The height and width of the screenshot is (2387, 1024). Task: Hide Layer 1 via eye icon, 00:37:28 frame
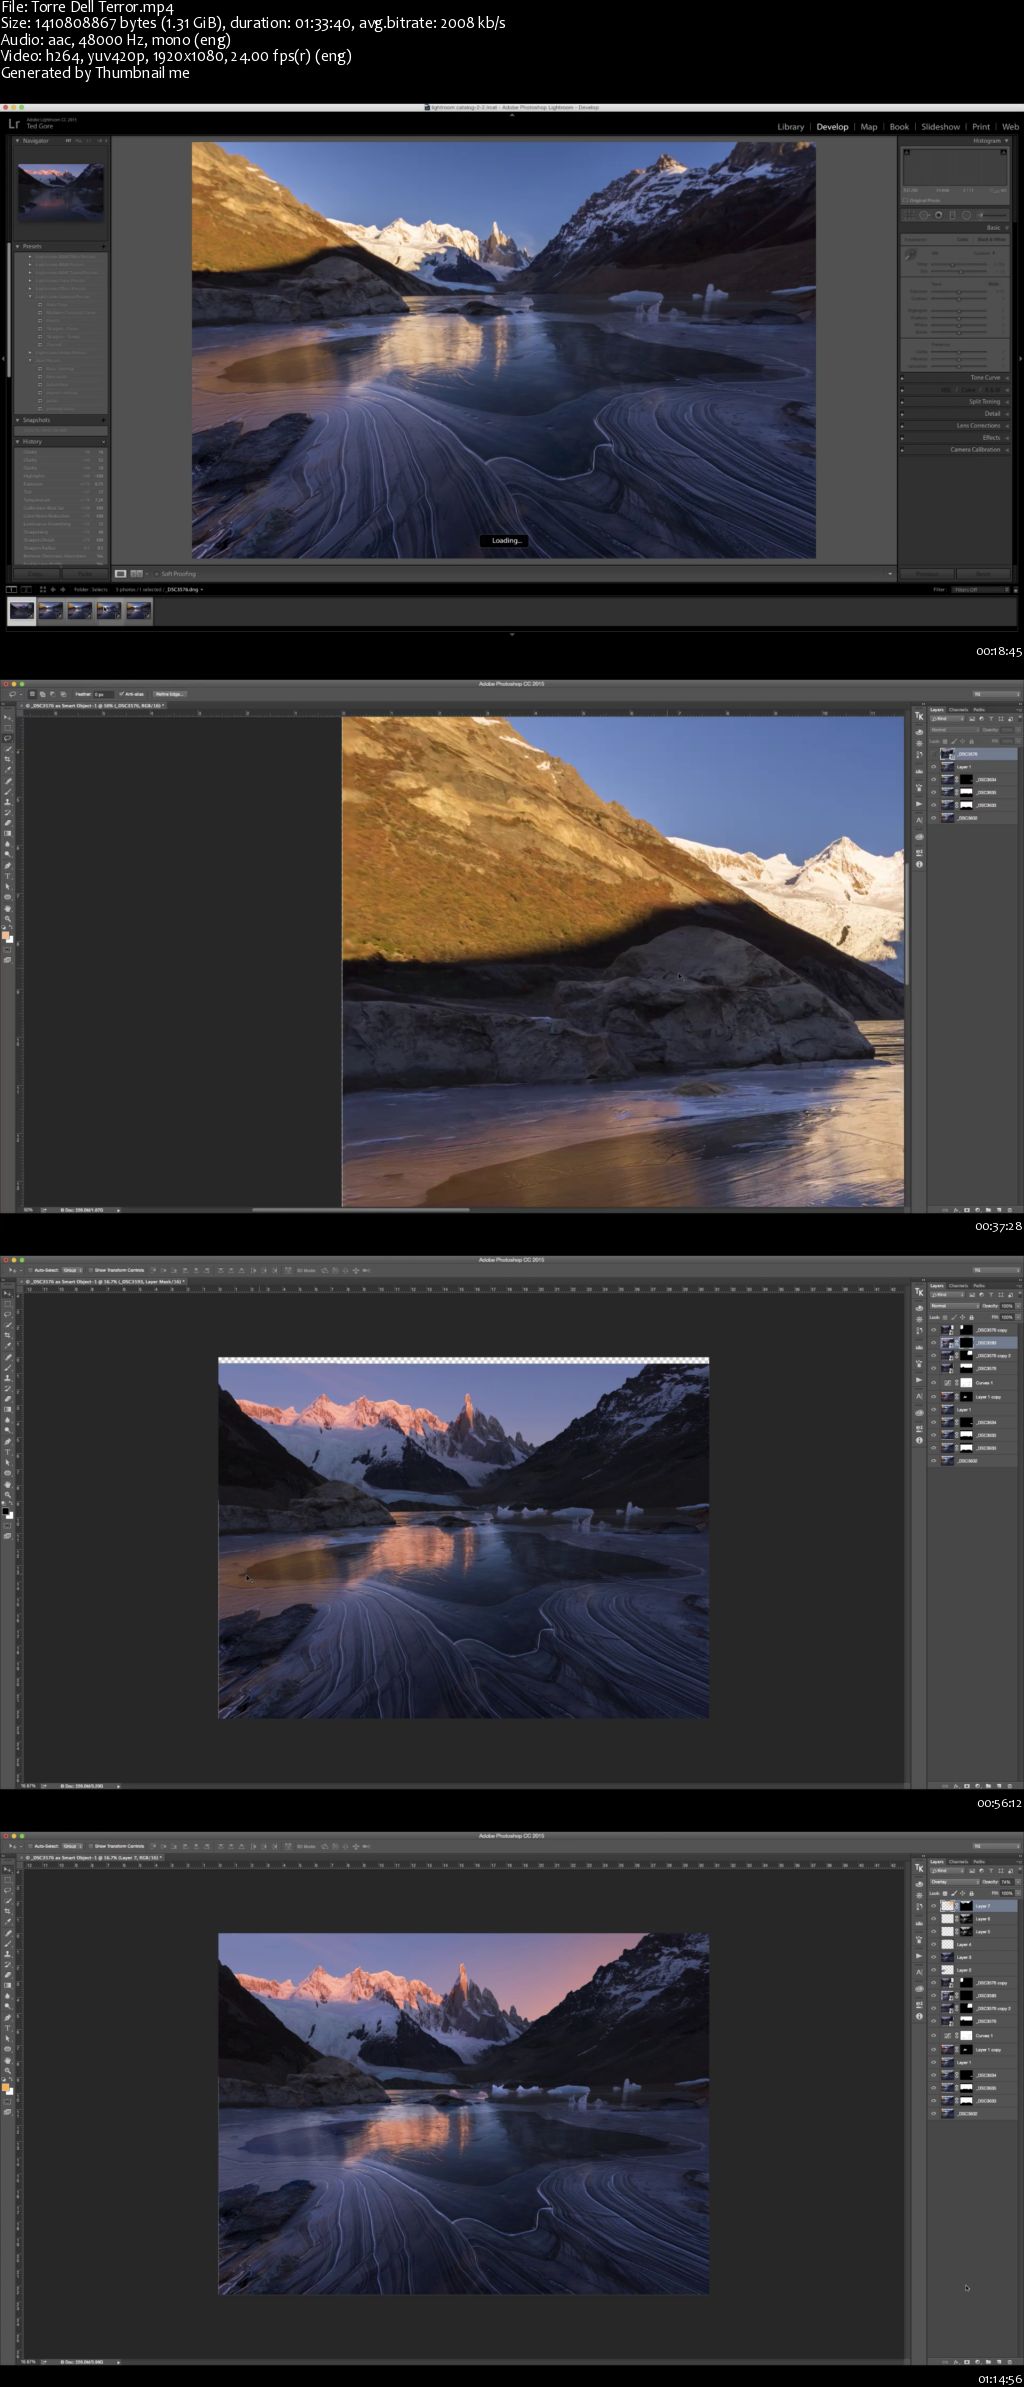pos(933,767)
